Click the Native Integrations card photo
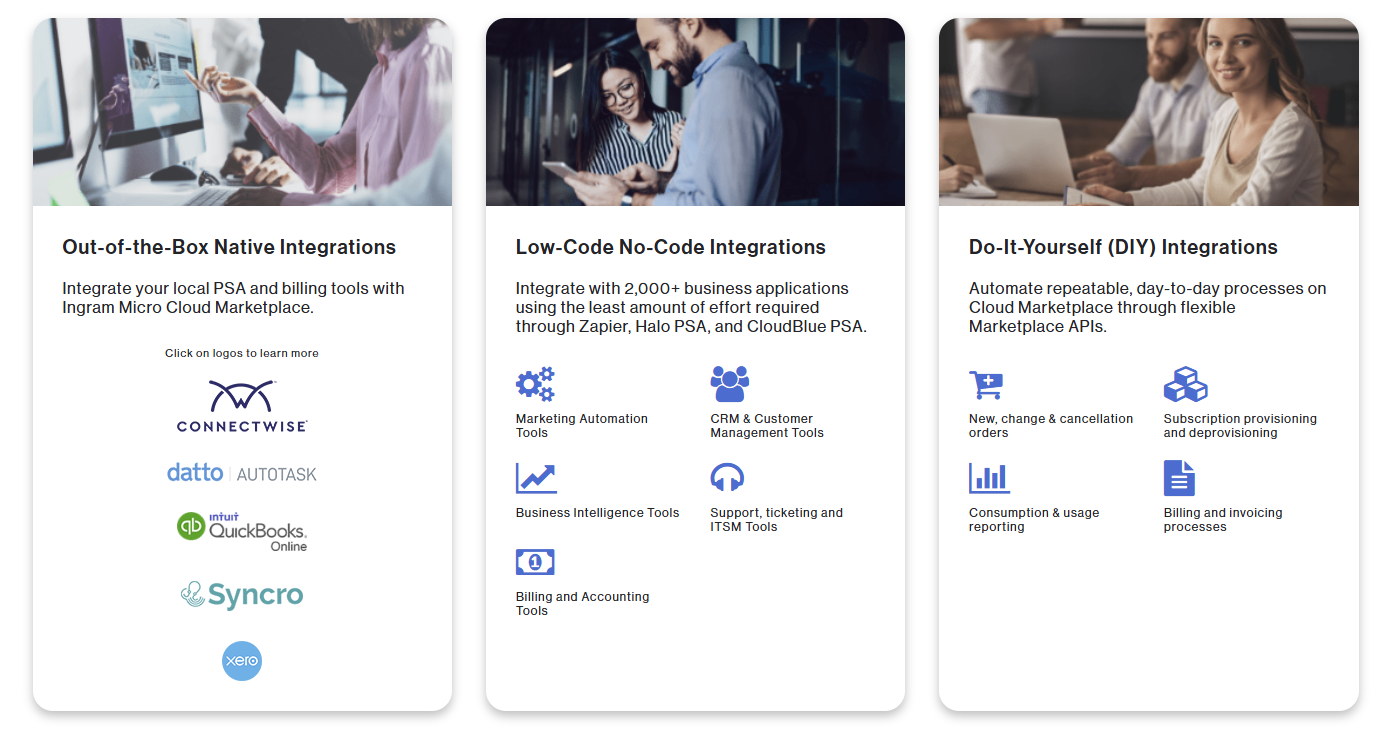This screenshot has height=730, width=1377. (242, 112)
